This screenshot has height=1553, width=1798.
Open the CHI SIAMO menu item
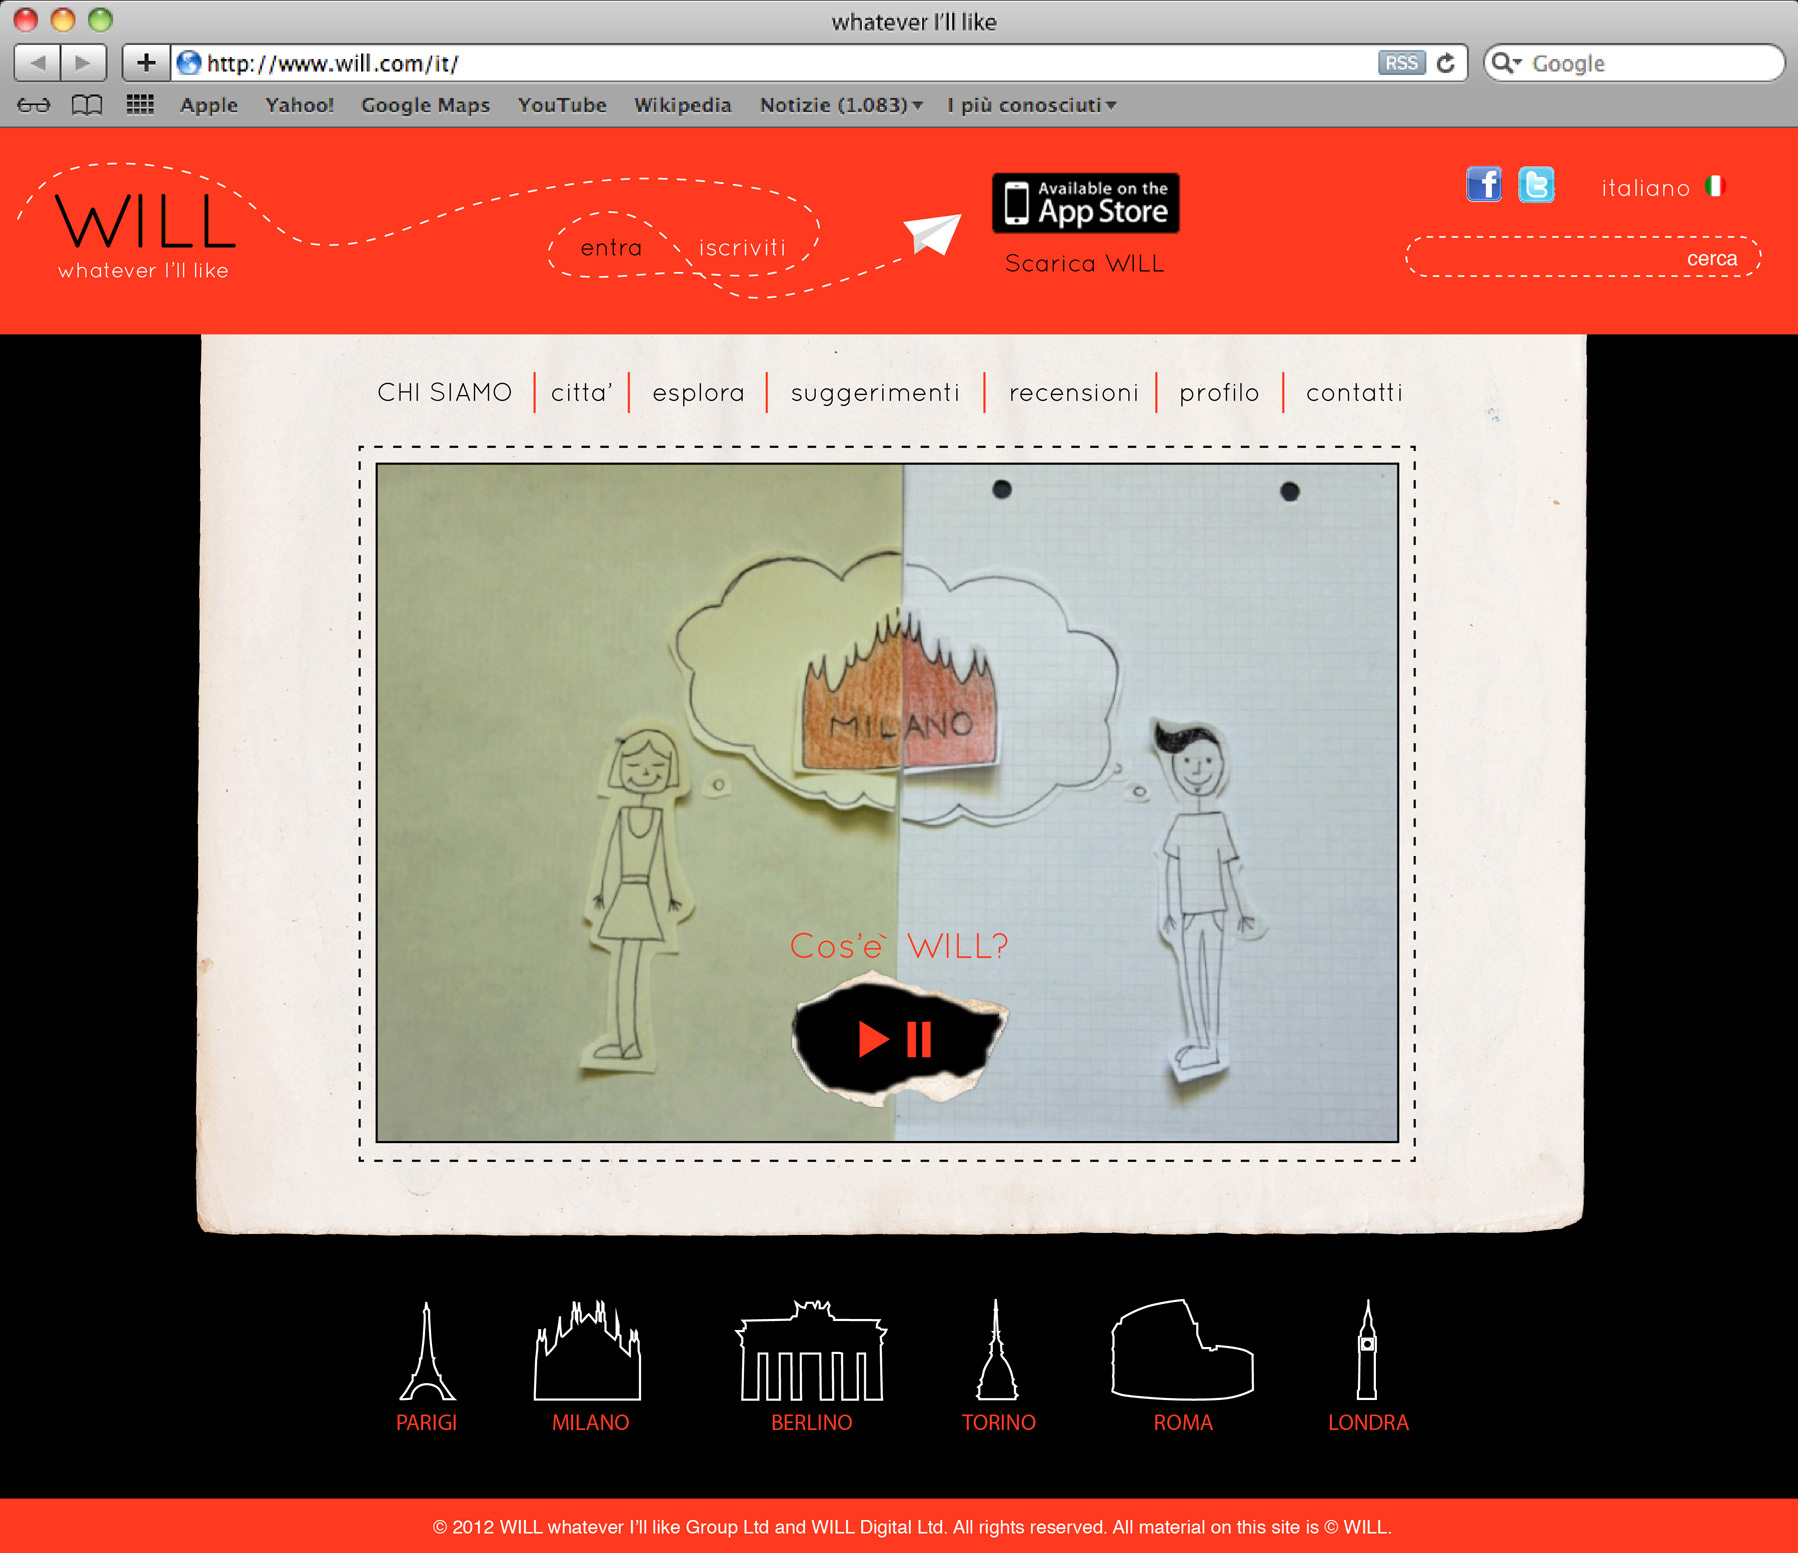coord(445,392)
